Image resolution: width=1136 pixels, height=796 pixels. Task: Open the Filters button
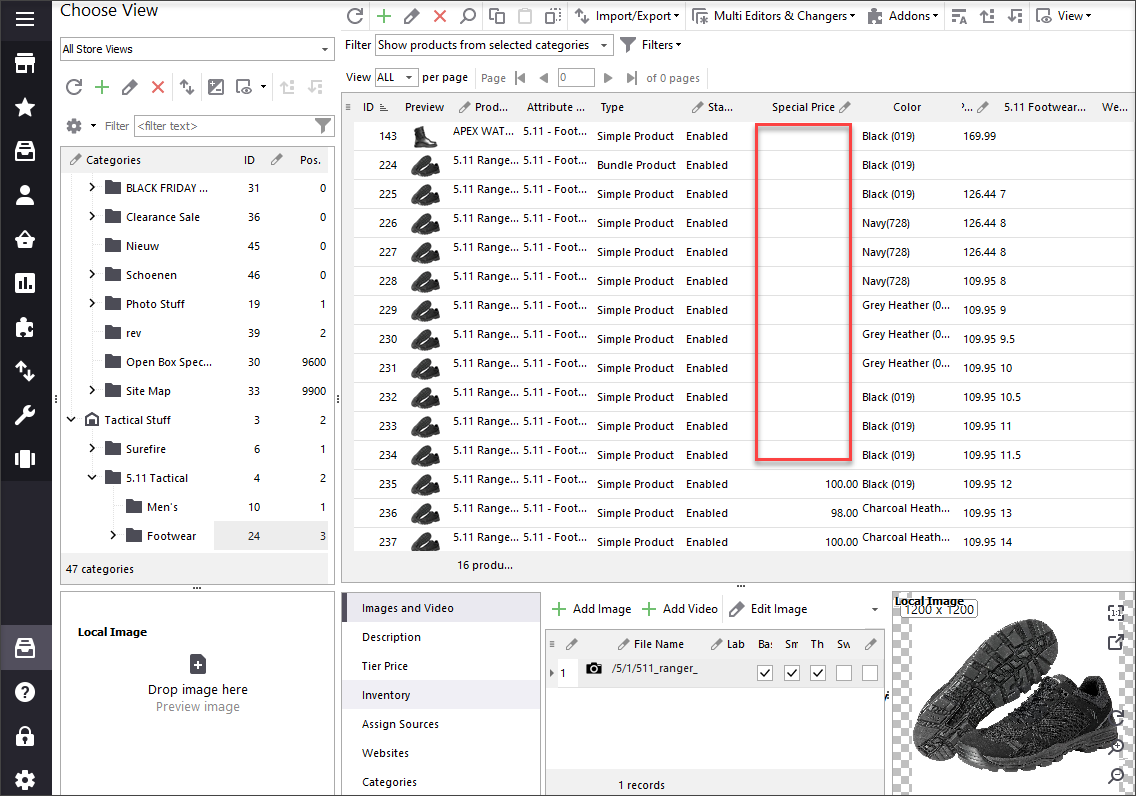651,45
